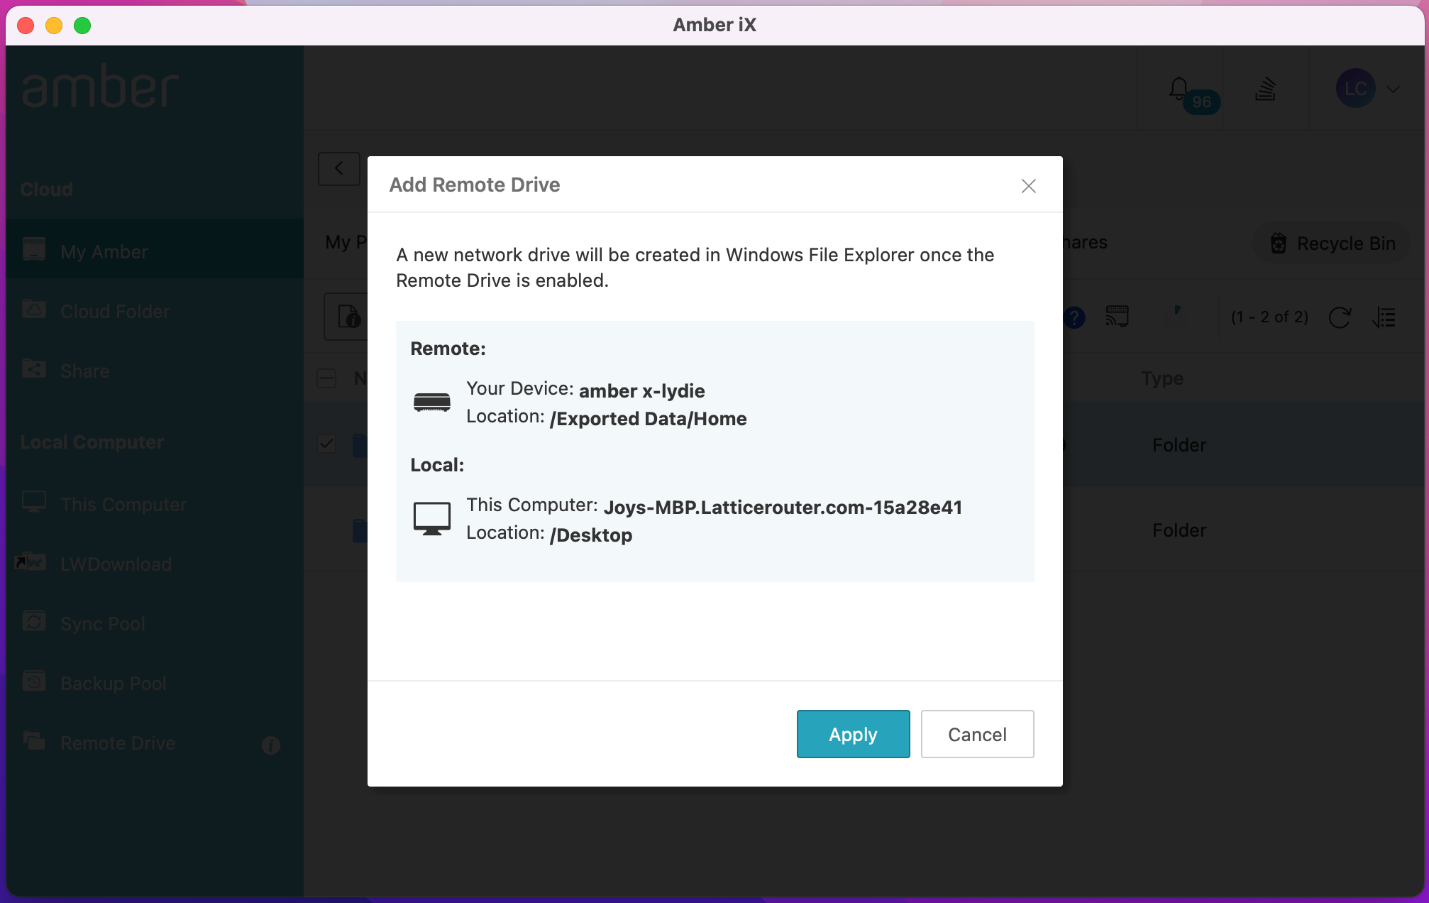Click the cast to screen icon
Image resolution: width=1429 pixels, height=903 pixels.
click(x=1117, y=317)
